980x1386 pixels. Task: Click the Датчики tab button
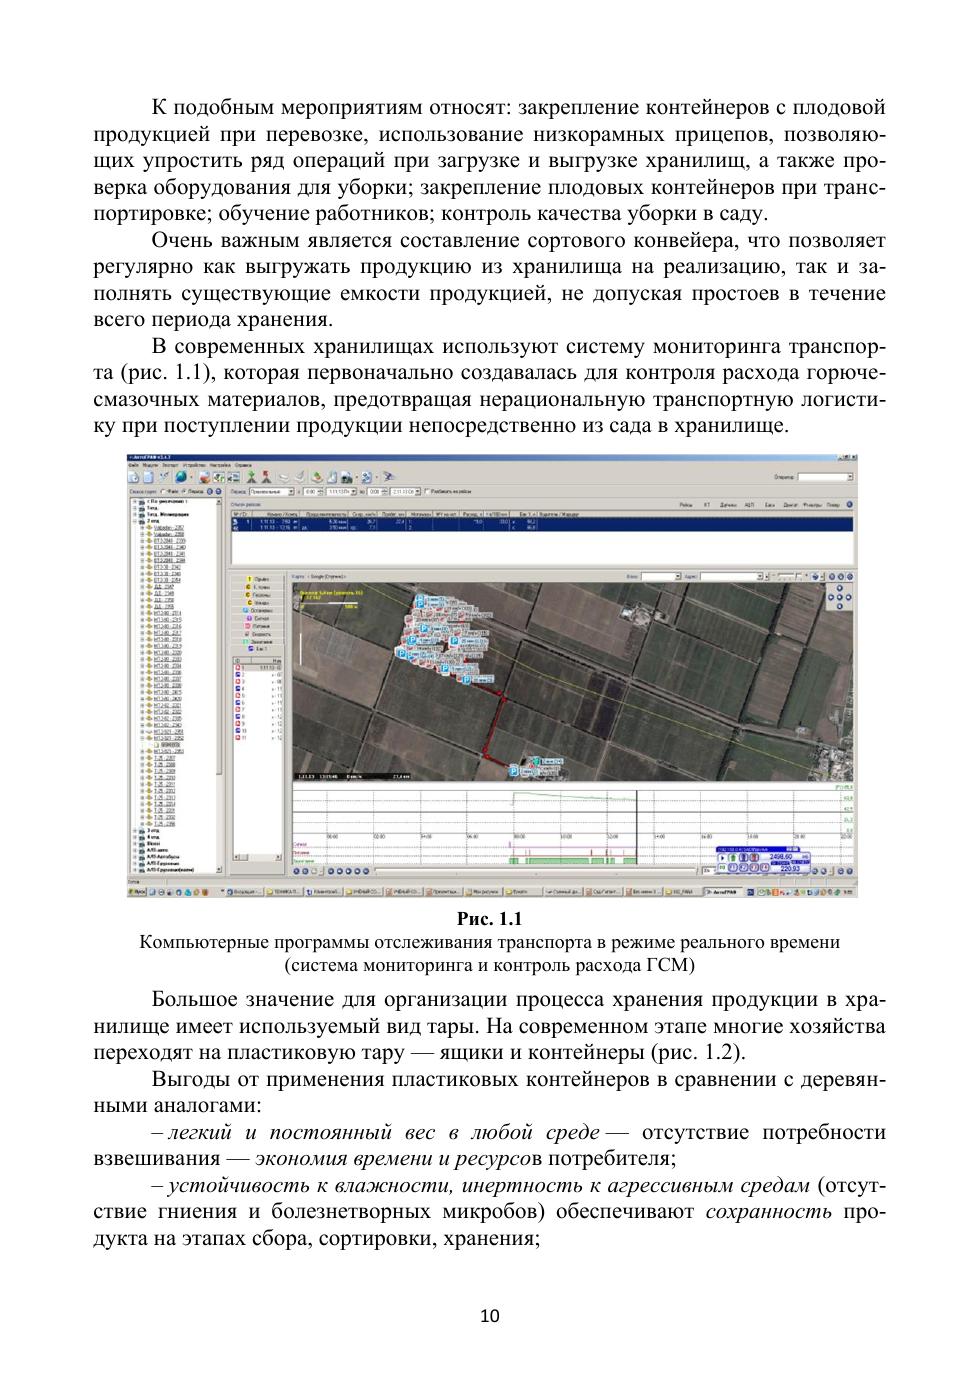pos(728,505)
